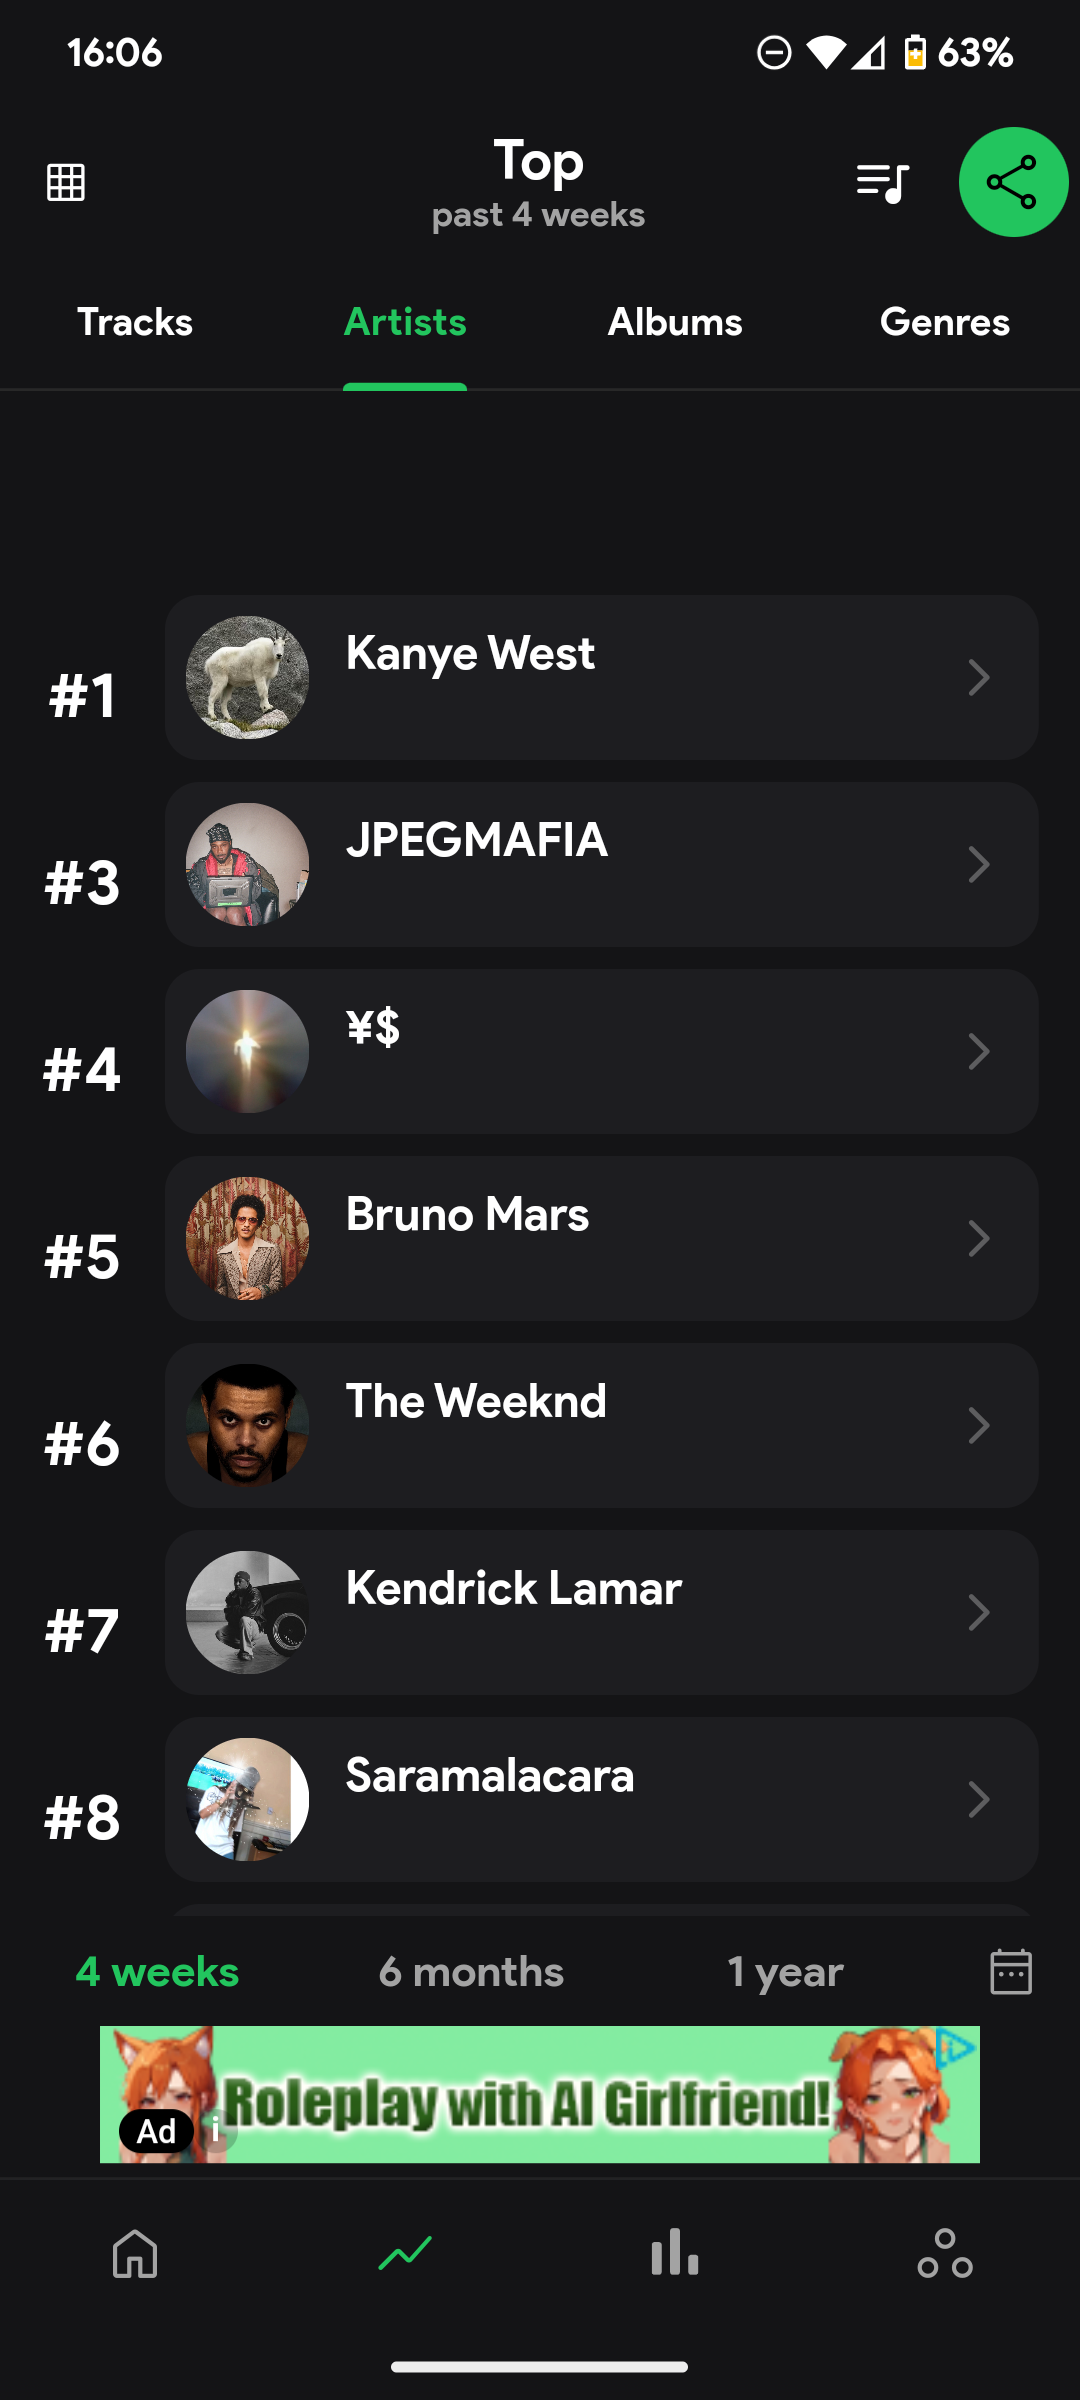Screen dimensions: 1080x2400
Task: Open the custom date range calendar icon
Action: pos(1010,1972)
